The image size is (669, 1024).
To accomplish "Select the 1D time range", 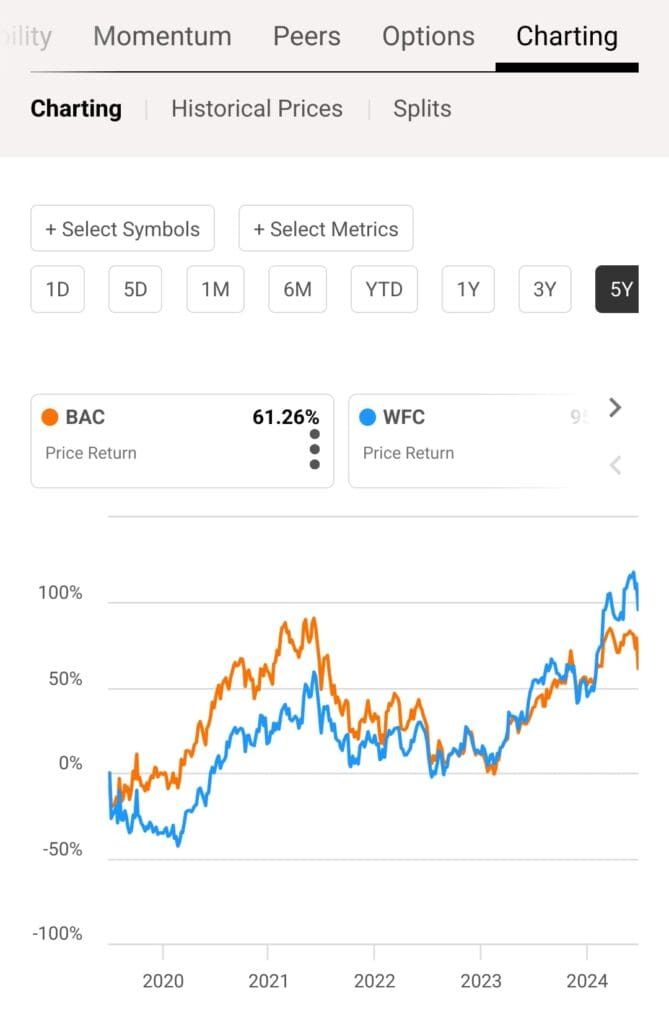I will pyautogui.click(x=57, y=289).
